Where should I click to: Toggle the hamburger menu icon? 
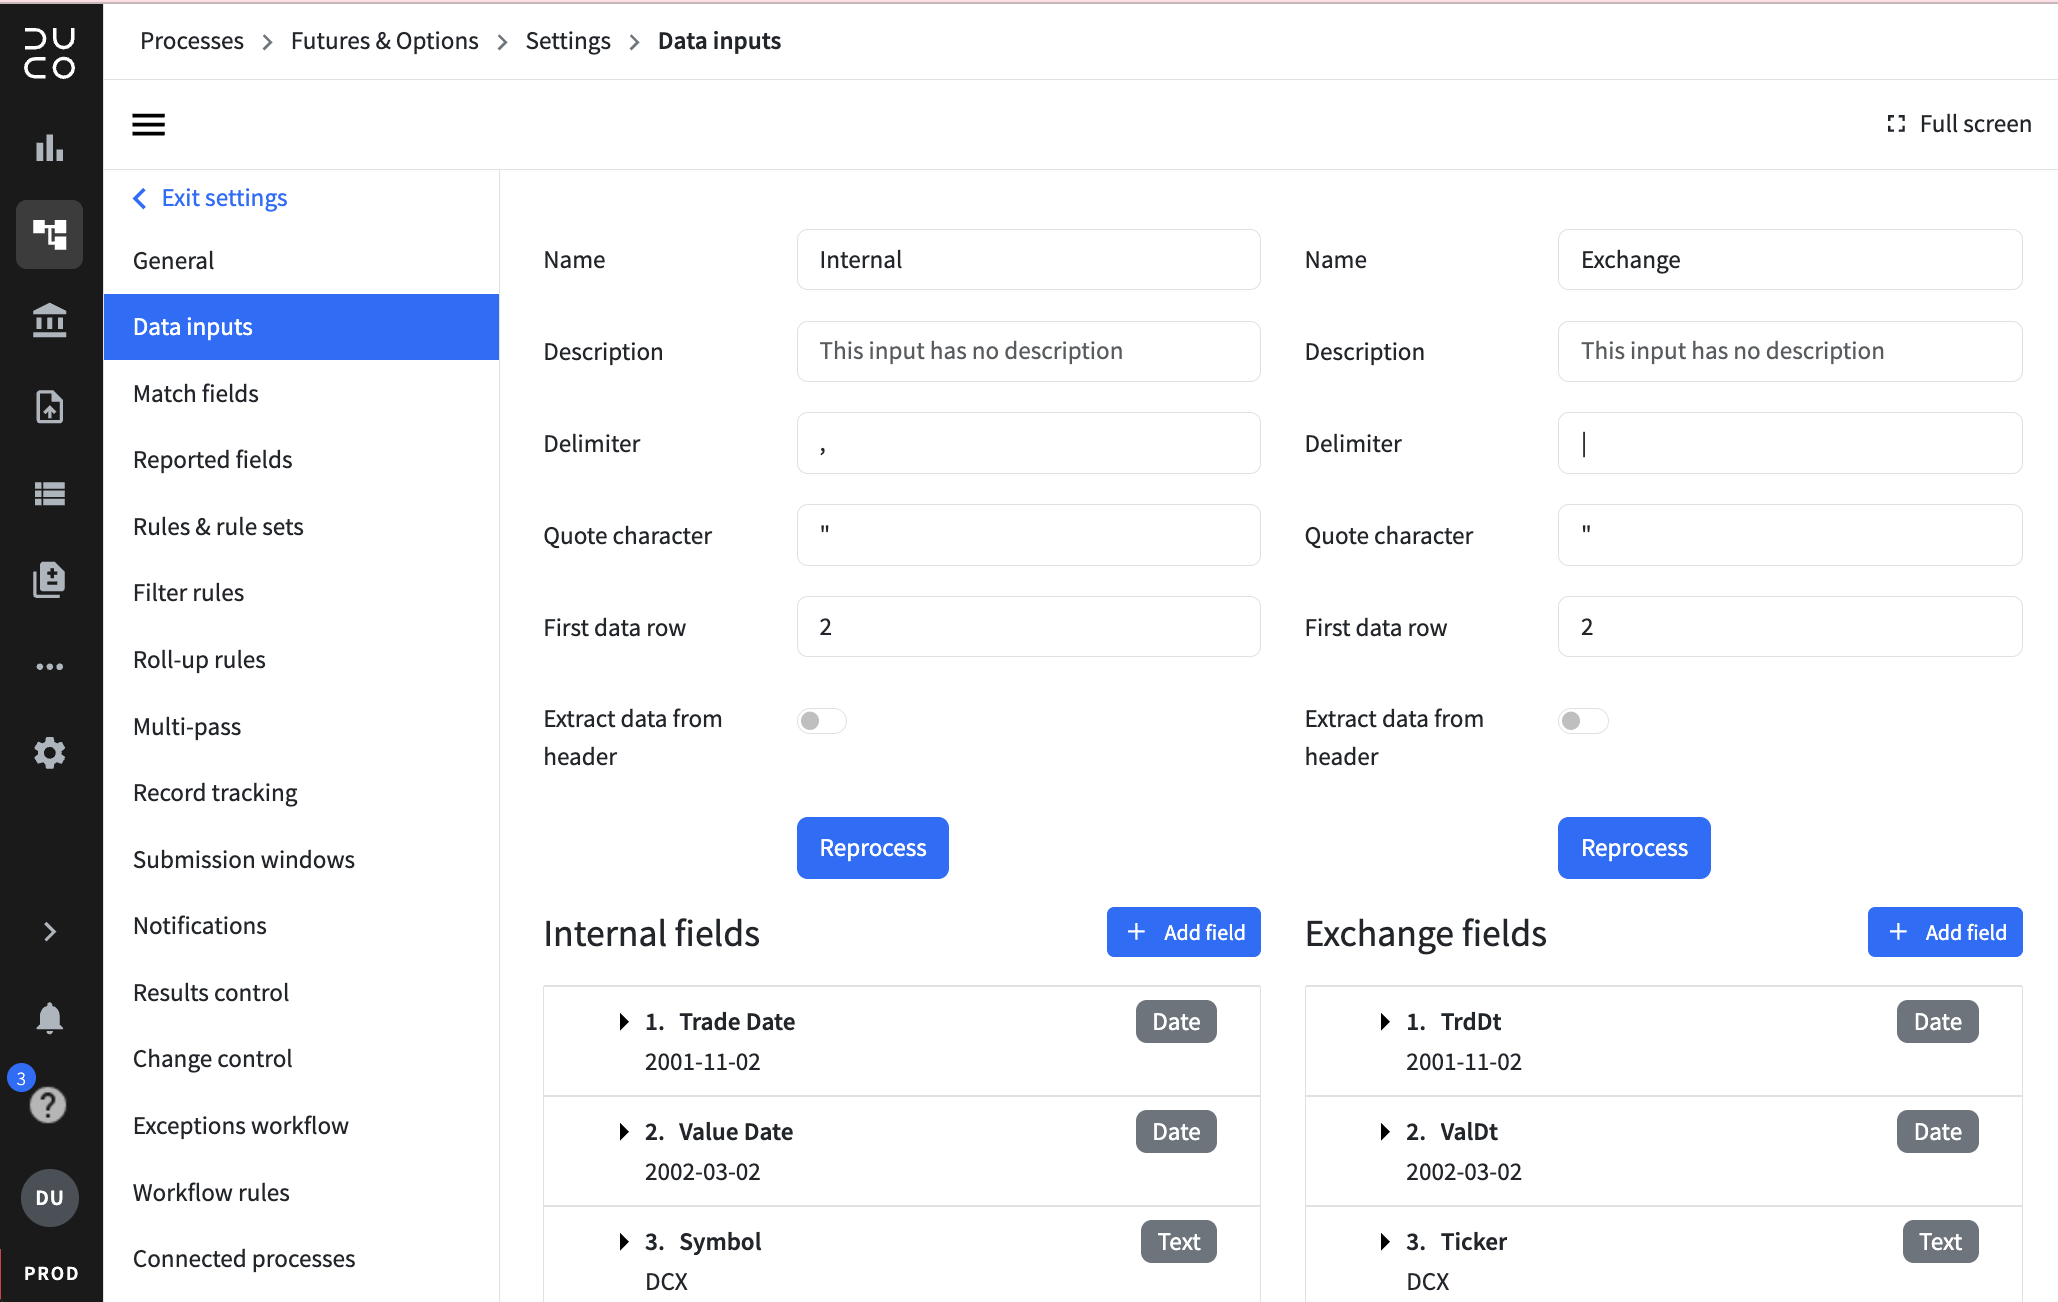(148, 125)
